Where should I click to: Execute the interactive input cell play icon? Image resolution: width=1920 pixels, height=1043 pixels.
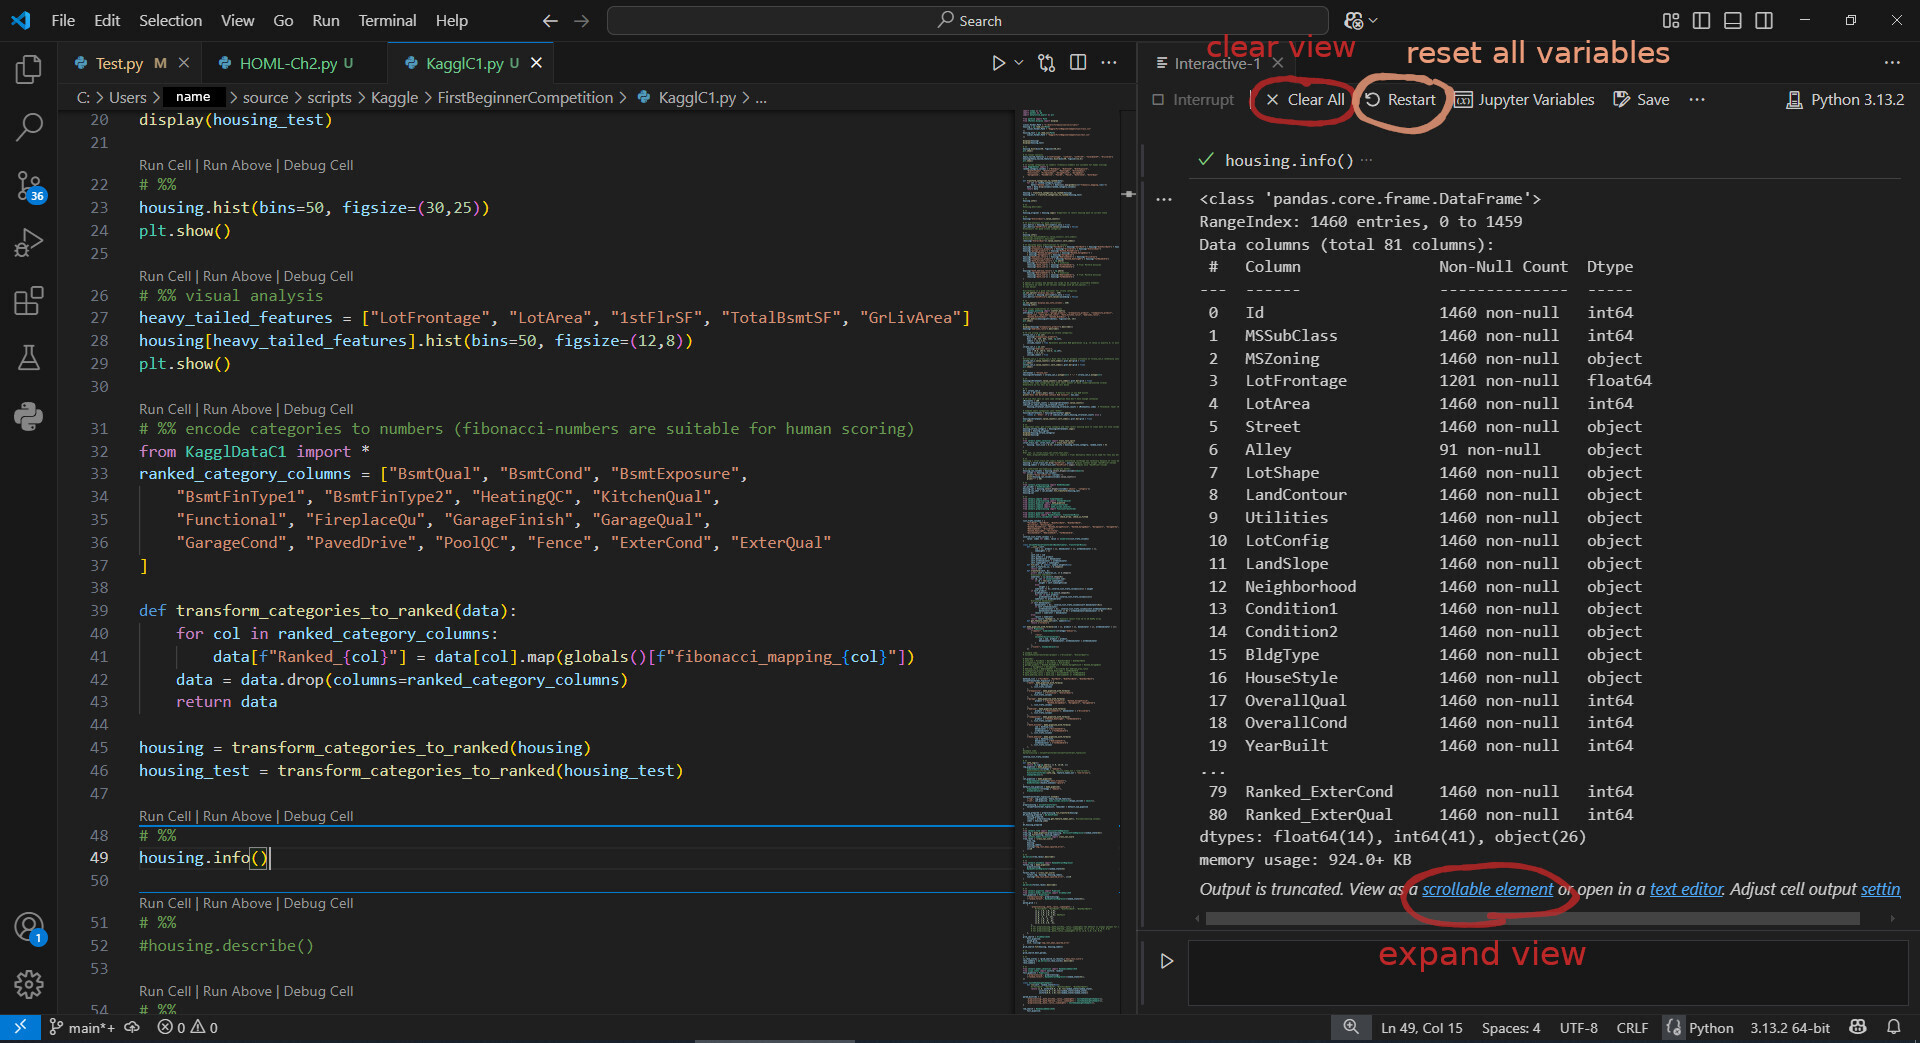coord(1166,961)
